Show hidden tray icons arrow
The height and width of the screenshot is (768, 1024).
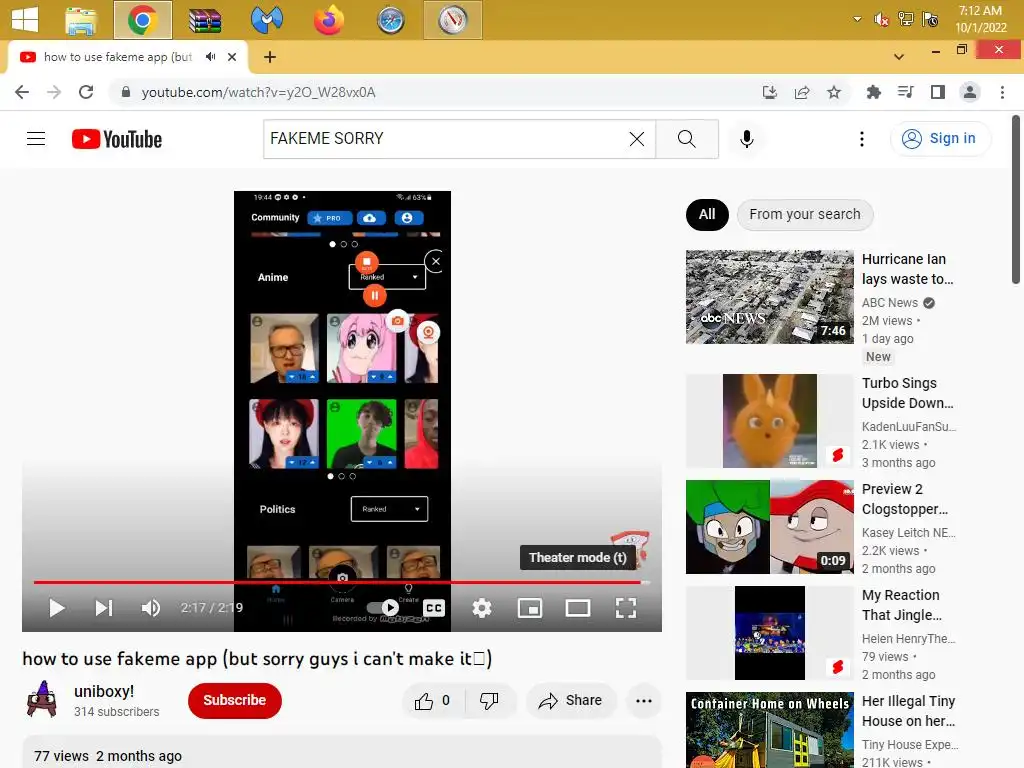point(857,20)
